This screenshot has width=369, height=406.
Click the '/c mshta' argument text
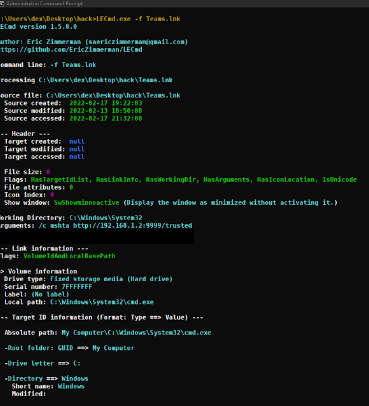(54, 226)
